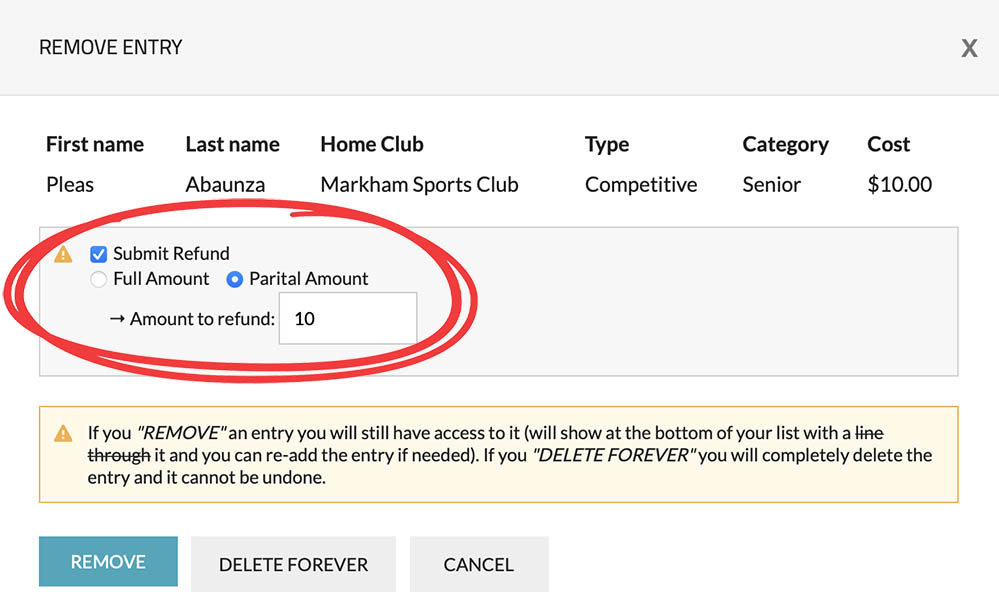
Task: Select the Full Amount radio button
Action: click(x=98, y=280)
